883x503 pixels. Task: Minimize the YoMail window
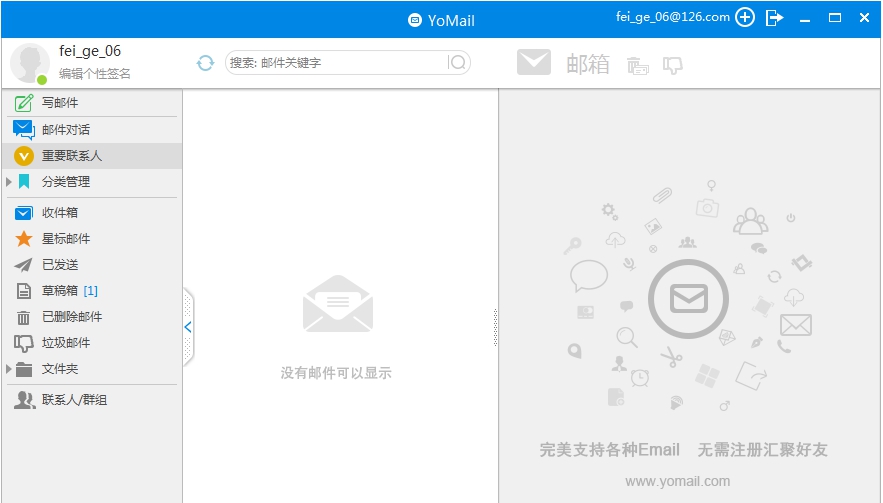[805, 19]
